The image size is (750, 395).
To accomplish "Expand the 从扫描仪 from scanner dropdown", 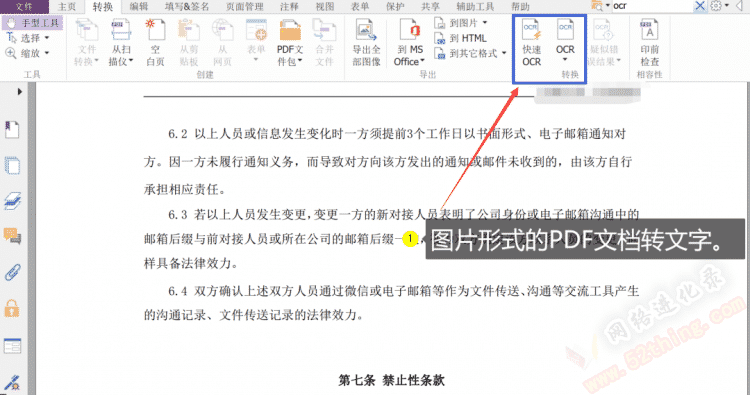I will click(x=131, y=61).
